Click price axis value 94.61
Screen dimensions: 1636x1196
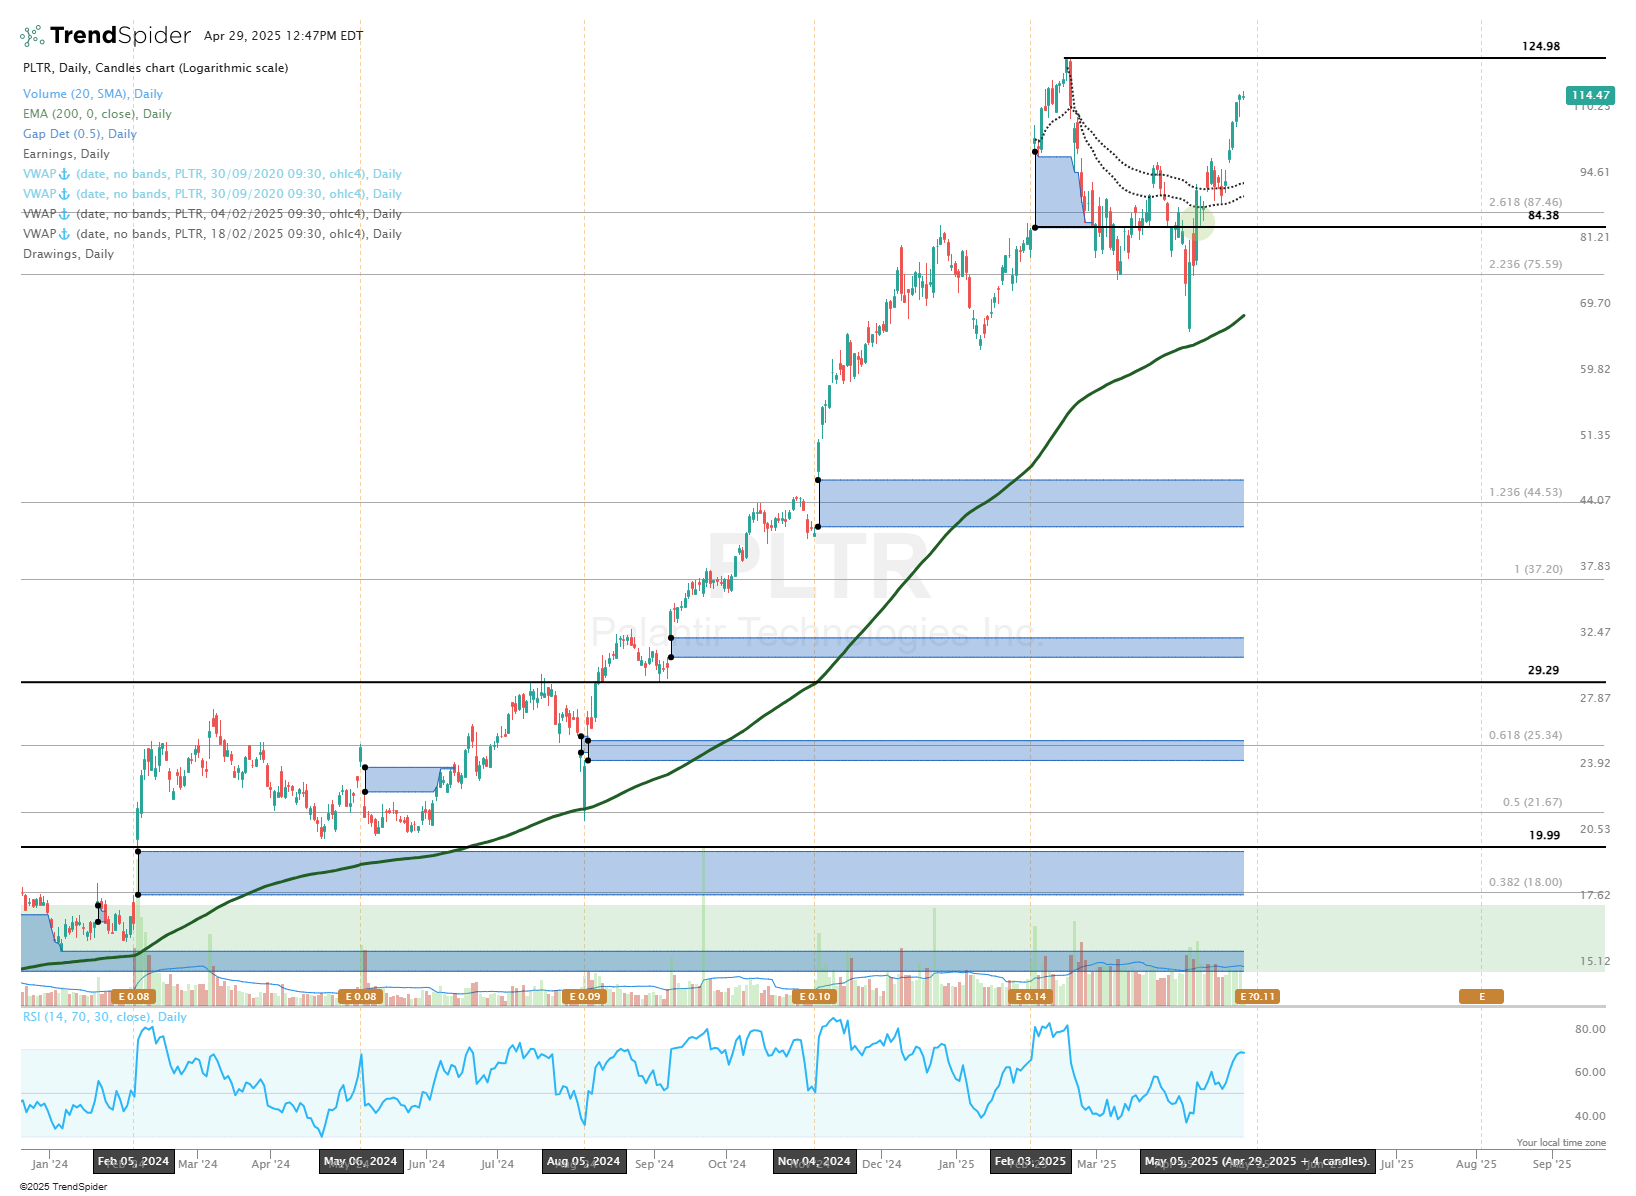pyautogui.click(x=1595, y=172)
